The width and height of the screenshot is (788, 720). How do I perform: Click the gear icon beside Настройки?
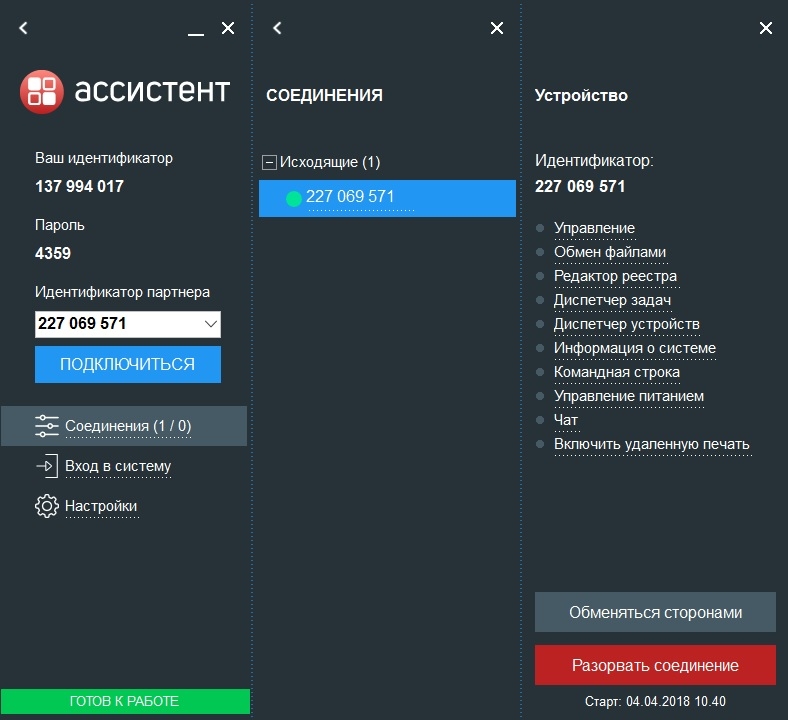point(47,505)
